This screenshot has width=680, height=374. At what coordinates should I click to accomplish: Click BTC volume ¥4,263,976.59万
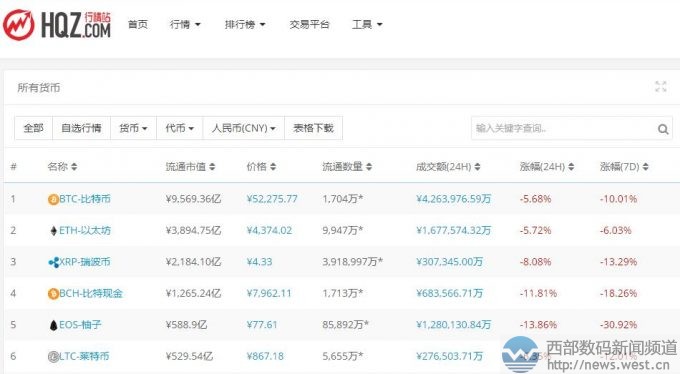tap(454, 199)
